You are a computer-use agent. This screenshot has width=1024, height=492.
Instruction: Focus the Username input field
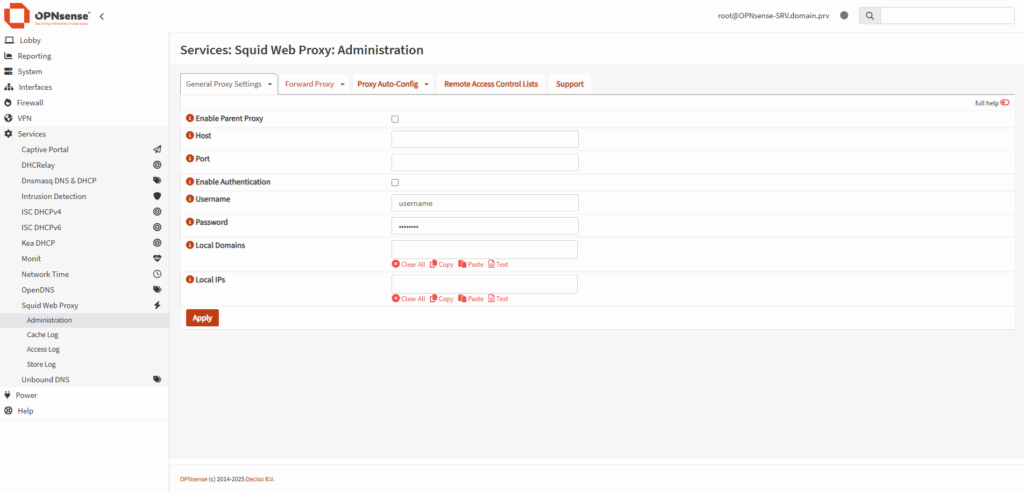pyautogui.click(x=485, y=203)
